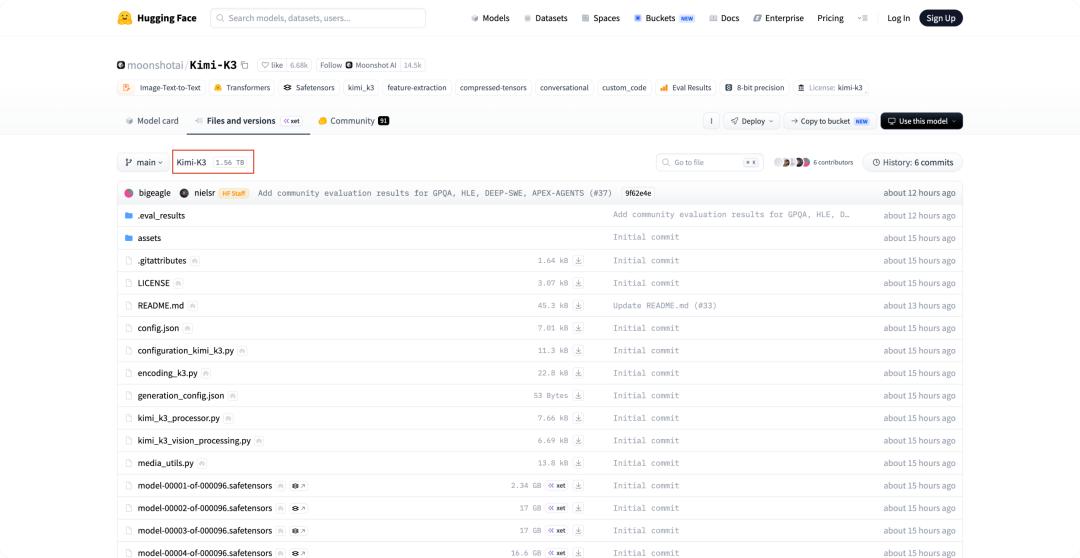
Task: Click security scan icon beside README.md
Action: click(x=192, y=306)
